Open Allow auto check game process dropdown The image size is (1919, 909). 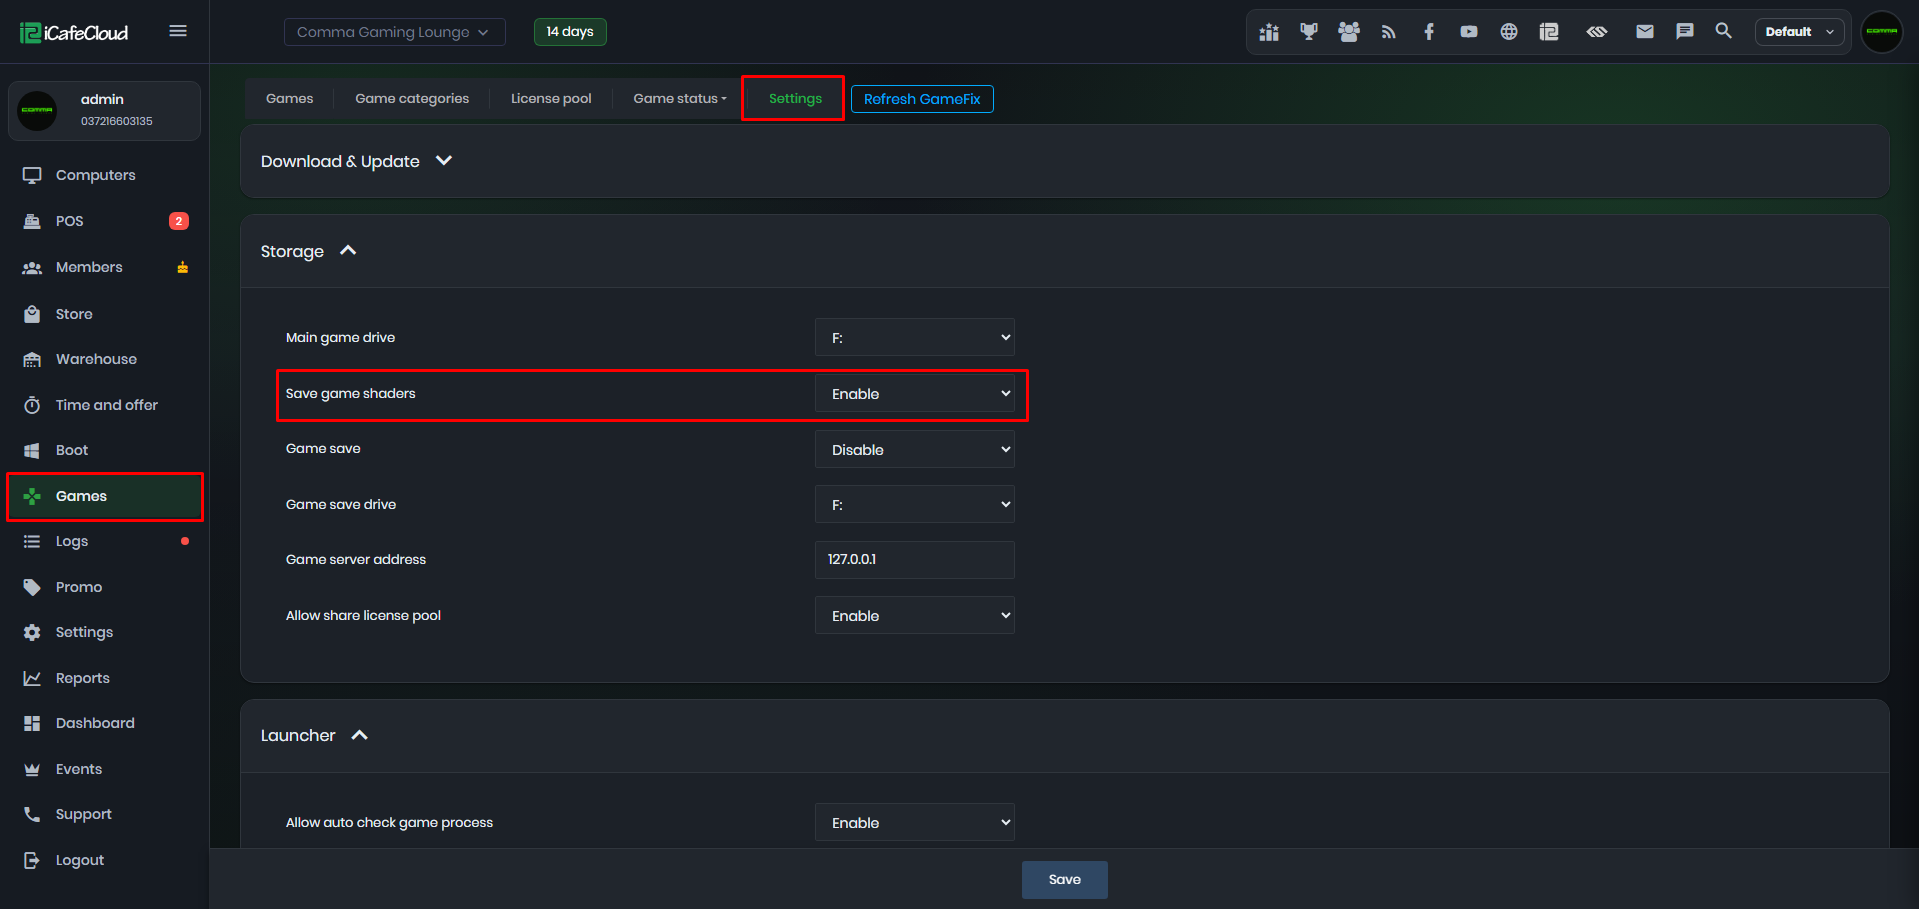point(915,822)
